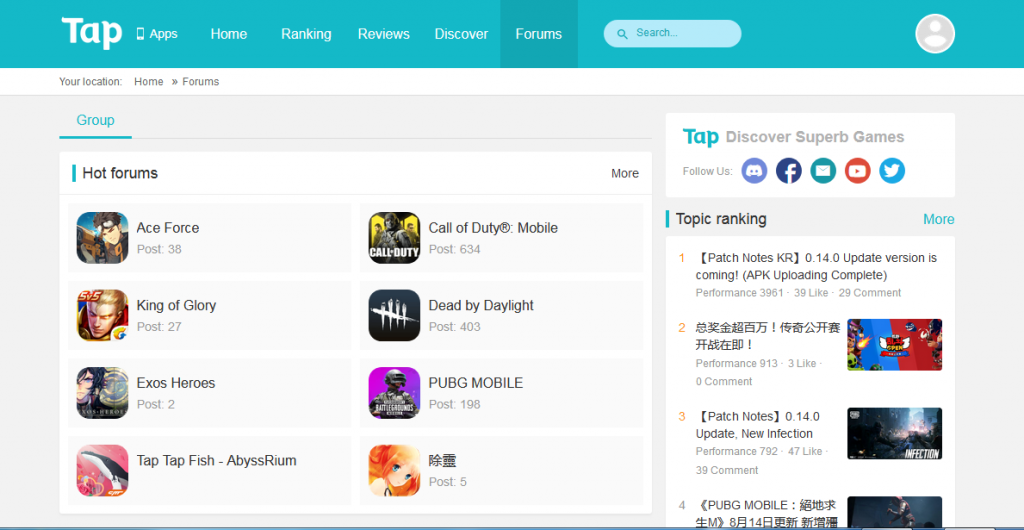
Task: Open the 总奖金超百万 topic title
Action: coord(767,336)
